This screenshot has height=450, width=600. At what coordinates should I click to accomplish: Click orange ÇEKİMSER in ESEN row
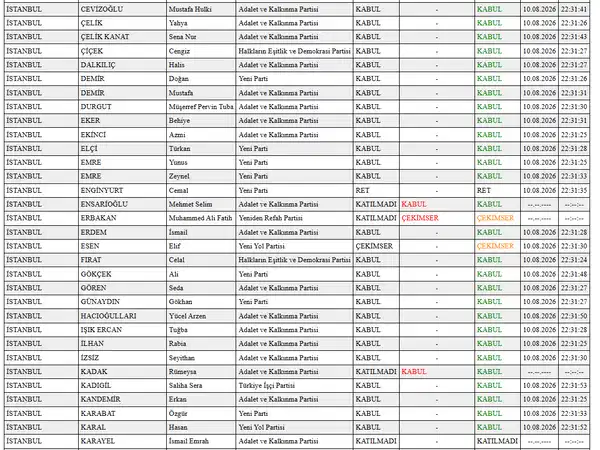(495, 246)
